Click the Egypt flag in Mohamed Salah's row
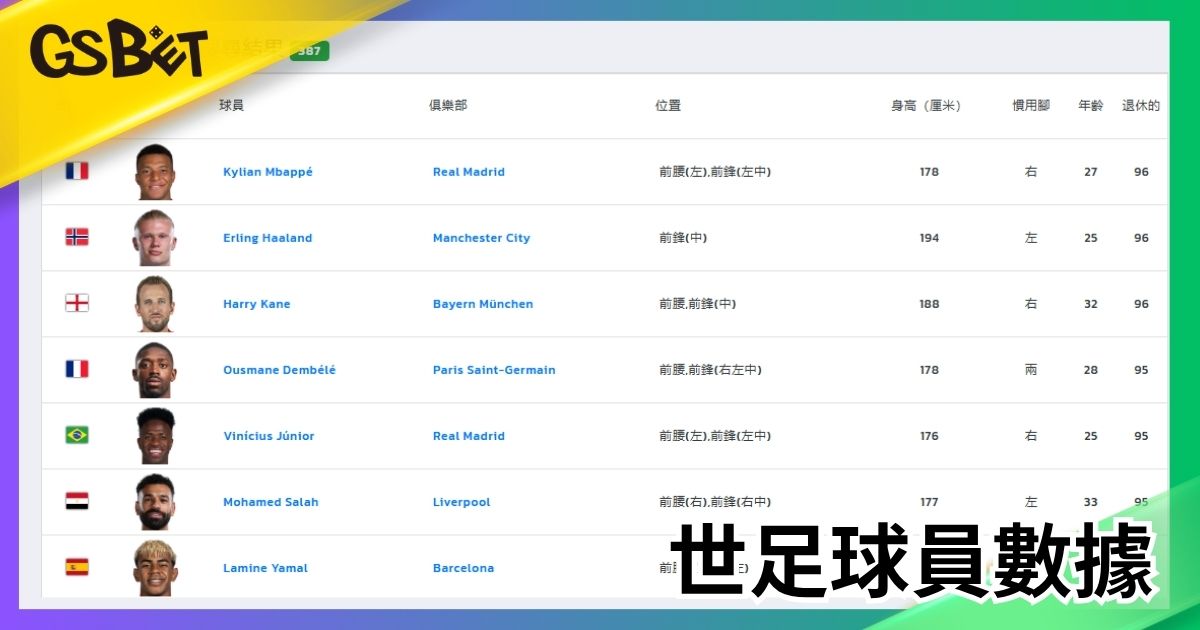Screen dimensions: 1200x630 77,501
